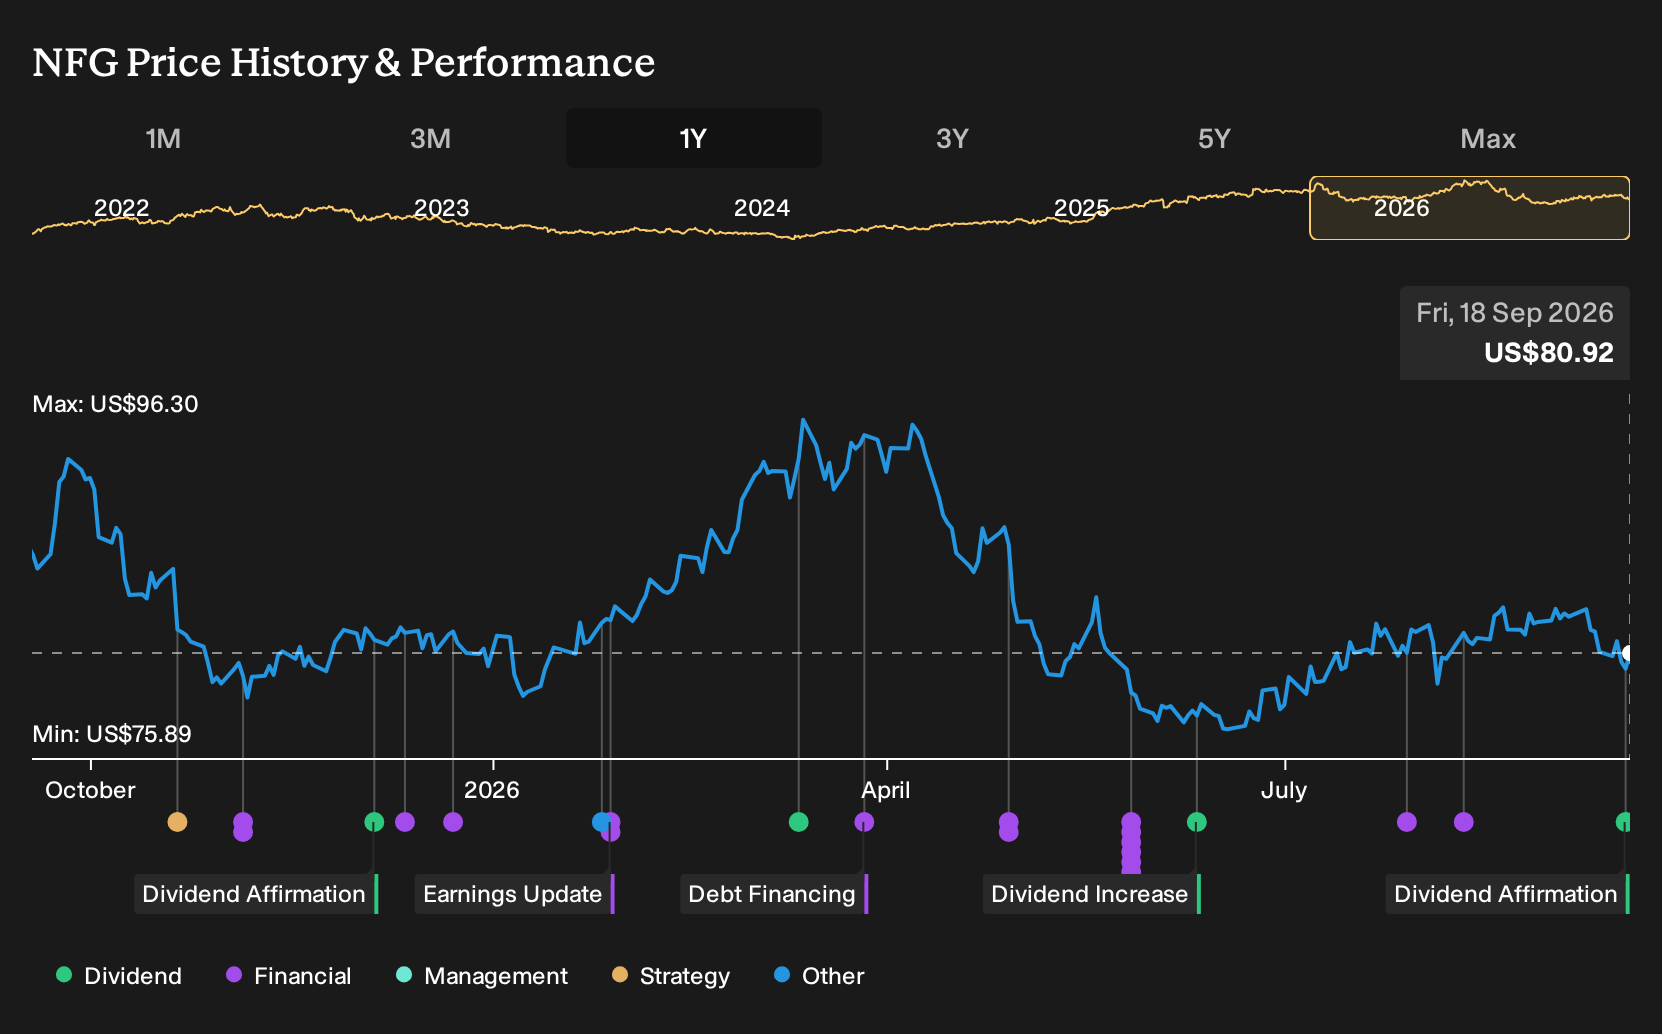Toggle Financial events in the legend
Image resolution: width=1662 pixels, height=1034 pixels.
(288, 976)
